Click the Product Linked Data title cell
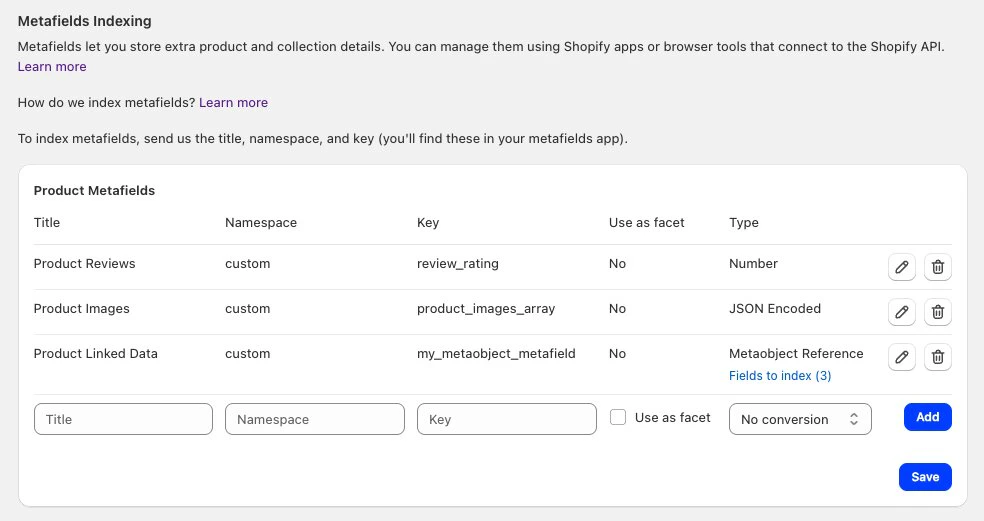Screen dimensions: 984x521 [95, 353]
